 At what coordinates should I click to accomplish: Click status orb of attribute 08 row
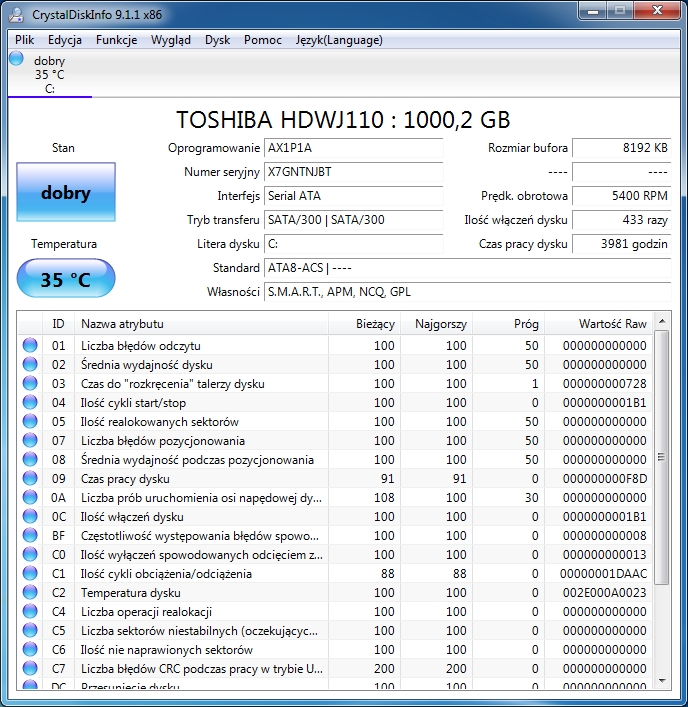pos(30,459)
